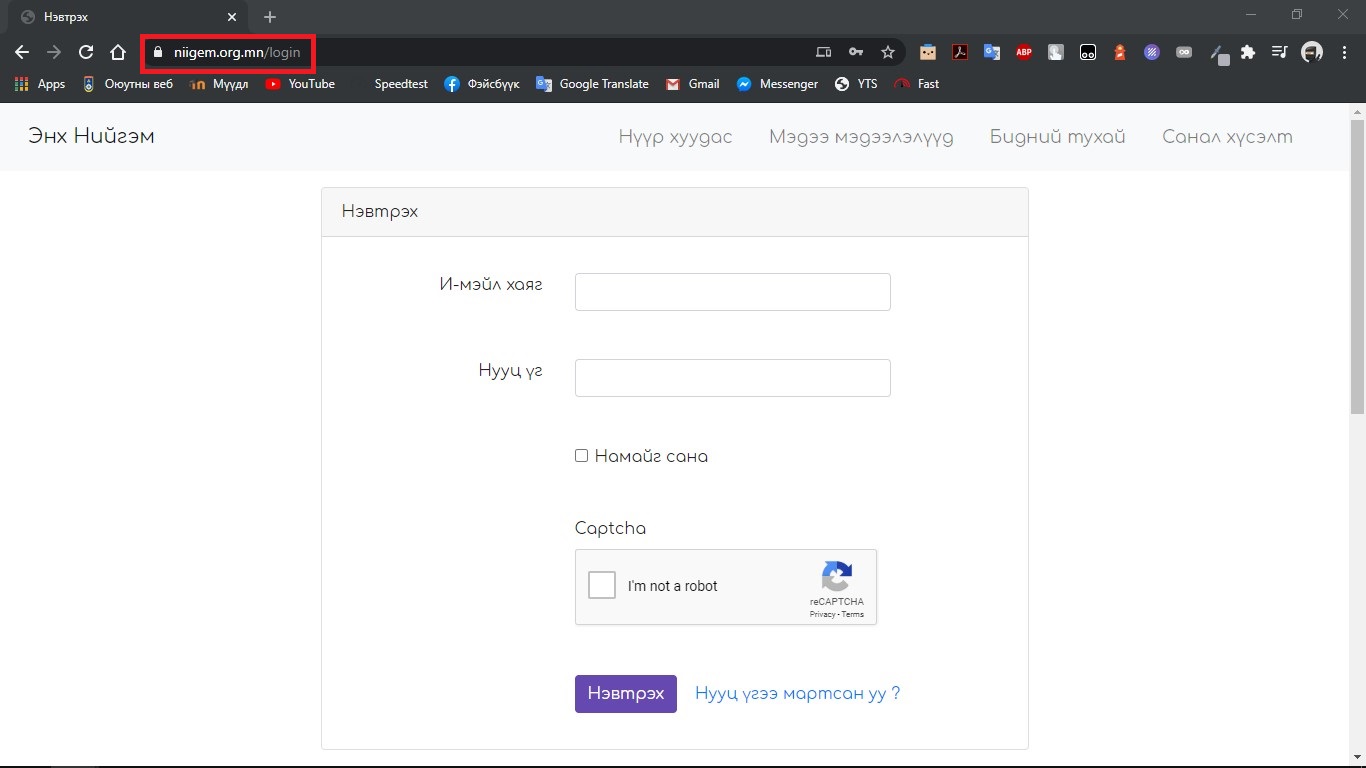
Task: Open the "Мэдээ мэдээлэлүүд" navigation item
Action: (x=861, y=137)
